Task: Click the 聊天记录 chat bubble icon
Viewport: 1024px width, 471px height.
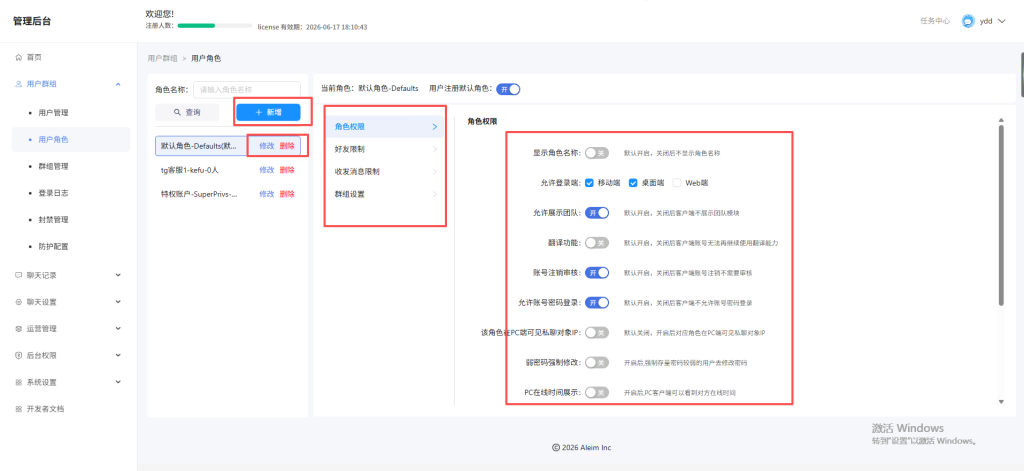Action: click(18, 275)
